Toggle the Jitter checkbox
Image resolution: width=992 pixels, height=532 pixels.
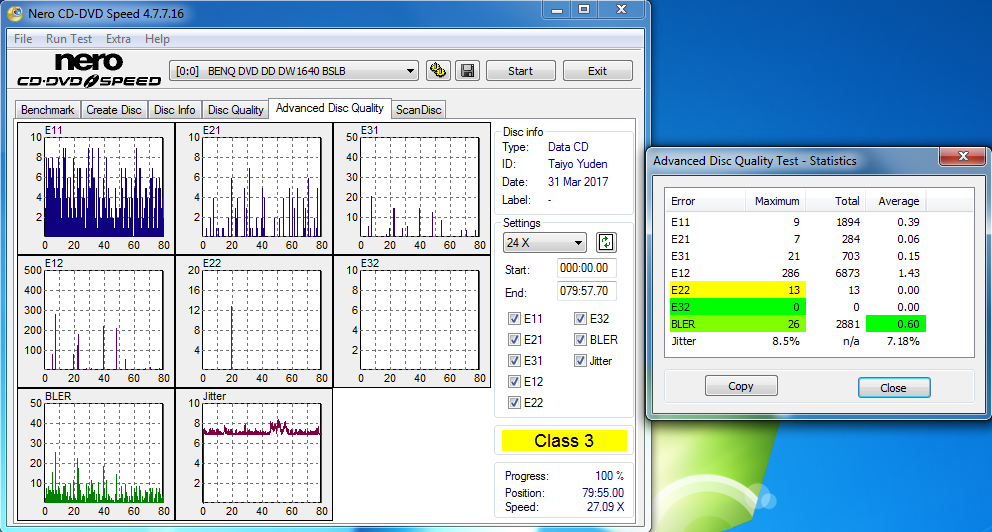[x=580, y=361]
